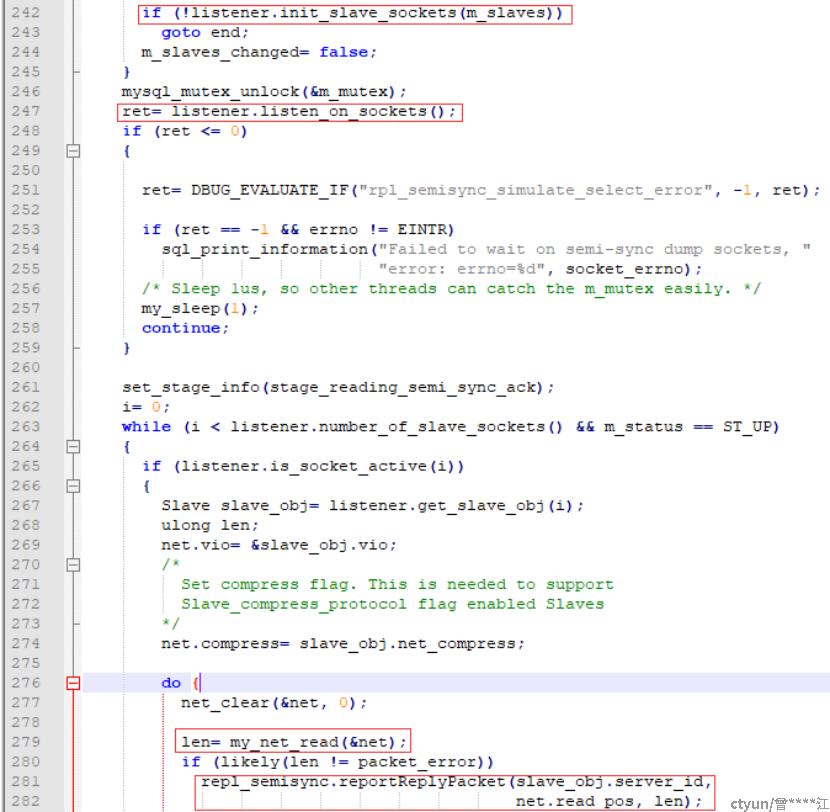Click mysql_mutex_unlock(&m_mutex) statement
Image resolution: width=830 pixels, height=812 pixels.
(x=264, y=92)
